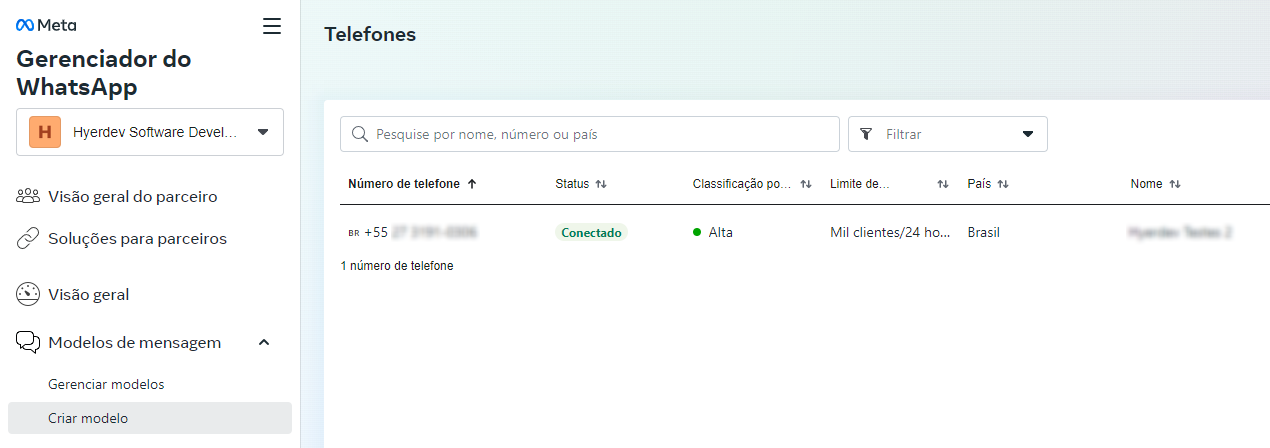
Task: Open Gerenciar modelos
Action: [x=106, y=384]
